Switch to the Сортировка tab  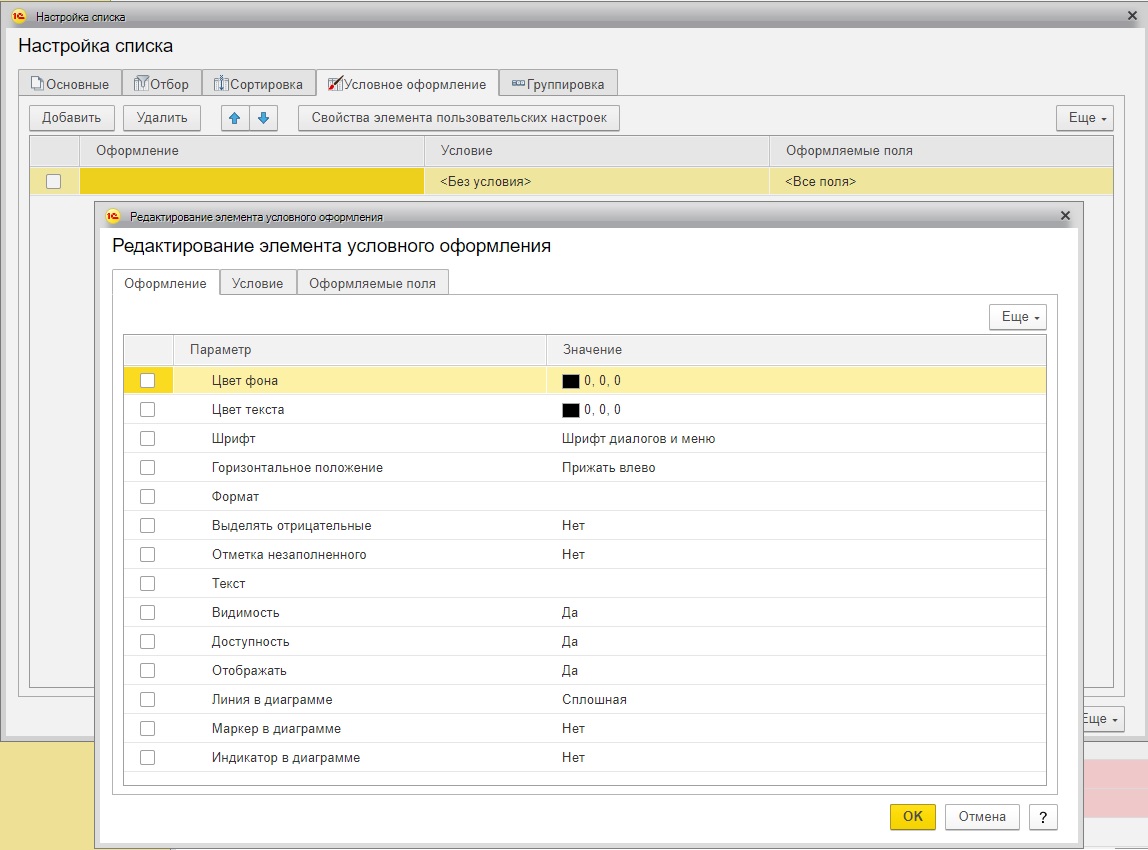[258, 84]
